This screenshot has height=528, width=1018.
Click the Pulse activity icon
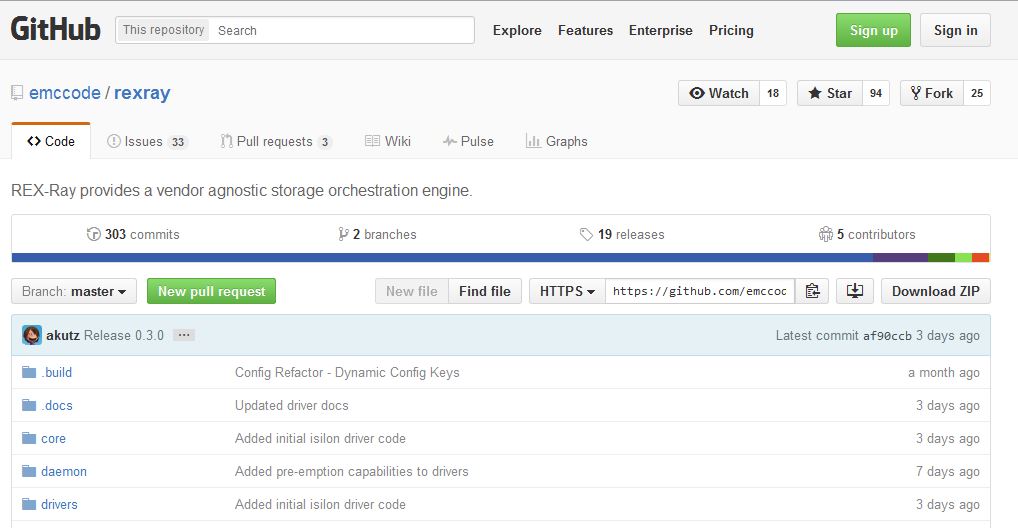[449, 141]
